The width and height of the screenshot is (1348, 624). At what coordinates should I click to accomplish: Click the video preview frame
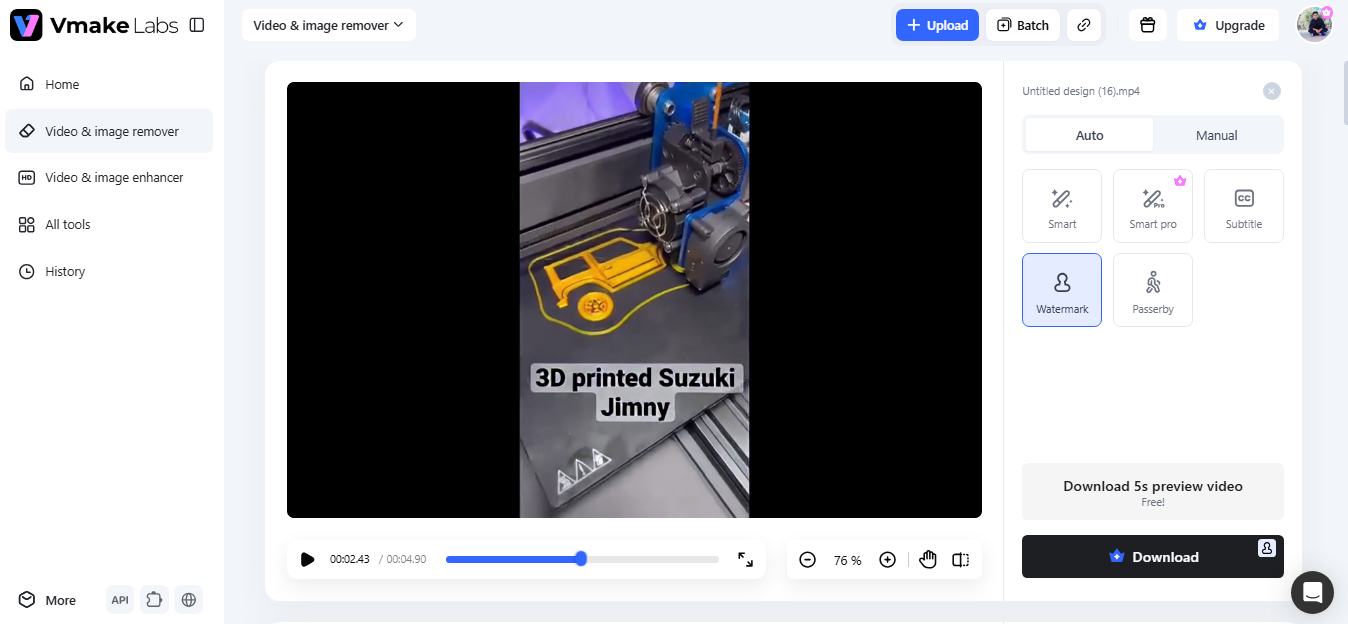click(634, 300)
